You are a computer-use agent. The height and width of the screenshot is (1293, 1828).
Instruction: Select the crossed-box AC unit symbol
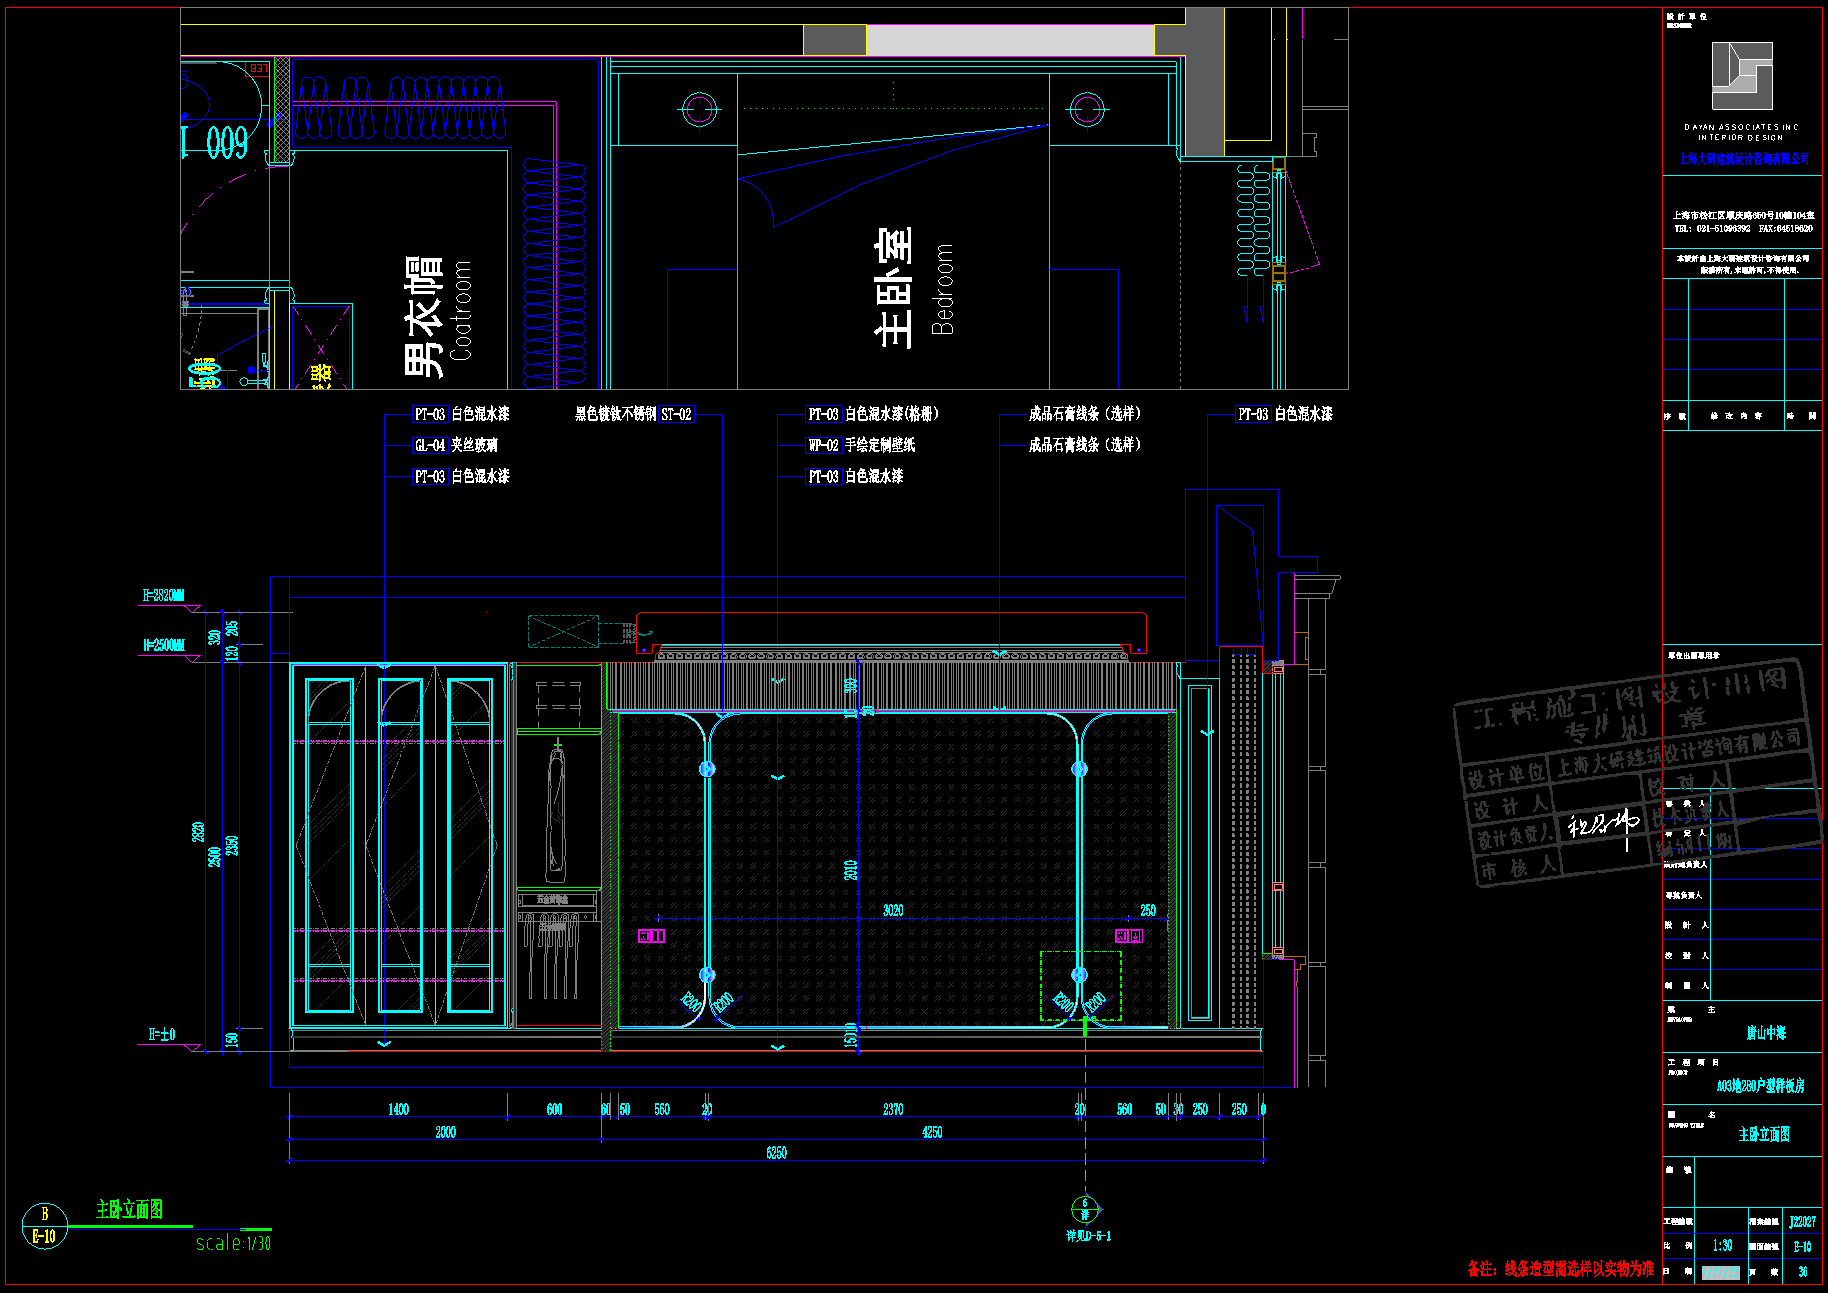(x=563, y=631)
